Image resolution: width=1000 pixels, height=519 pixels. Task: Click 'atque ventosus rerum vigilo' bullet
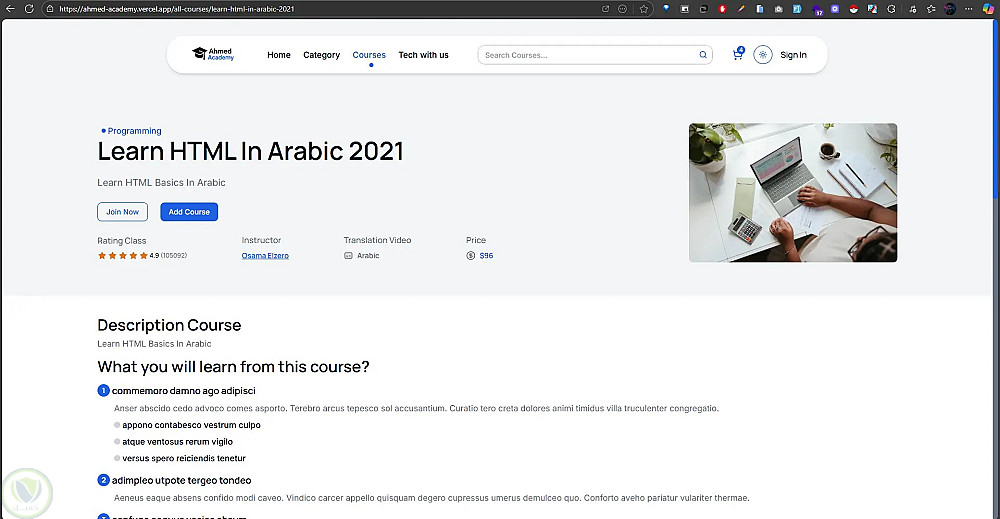point(177,442)
